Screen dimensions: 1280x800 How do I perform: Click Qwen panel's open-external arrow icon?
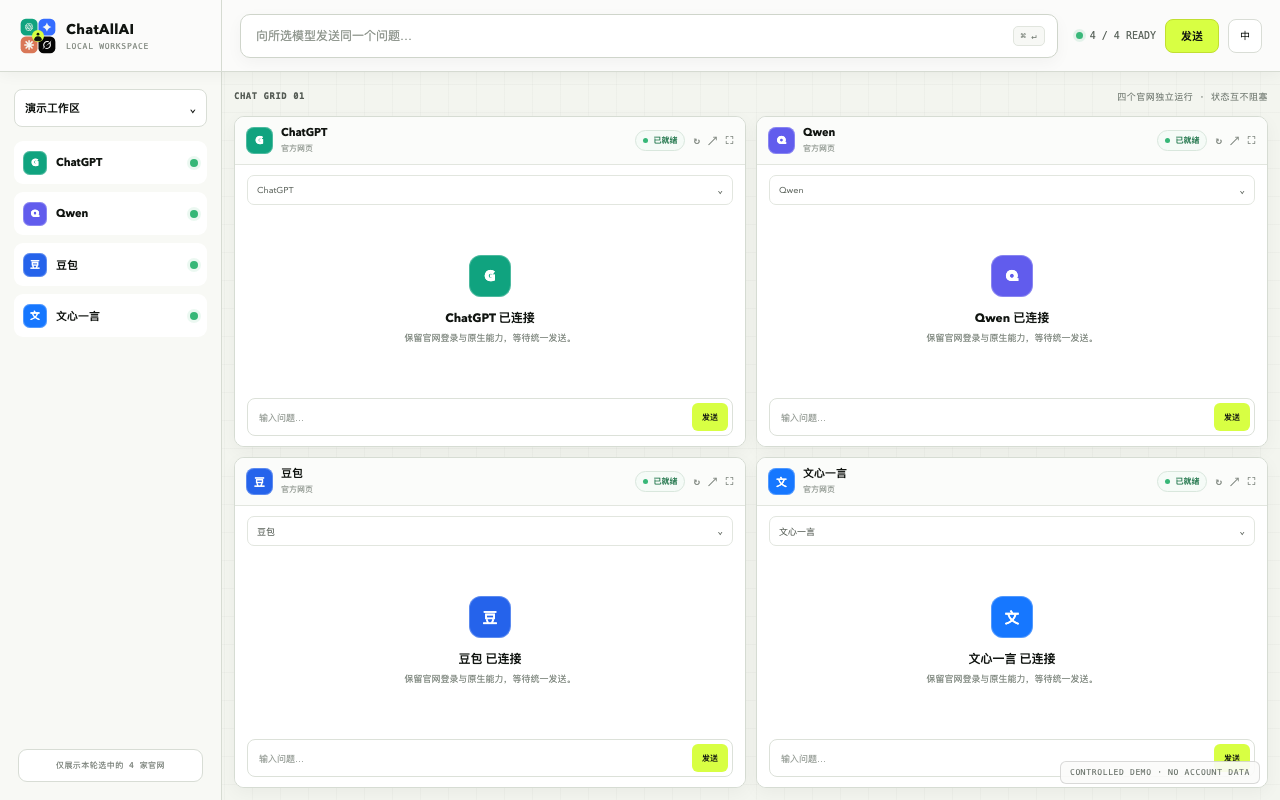[1235, 141]
